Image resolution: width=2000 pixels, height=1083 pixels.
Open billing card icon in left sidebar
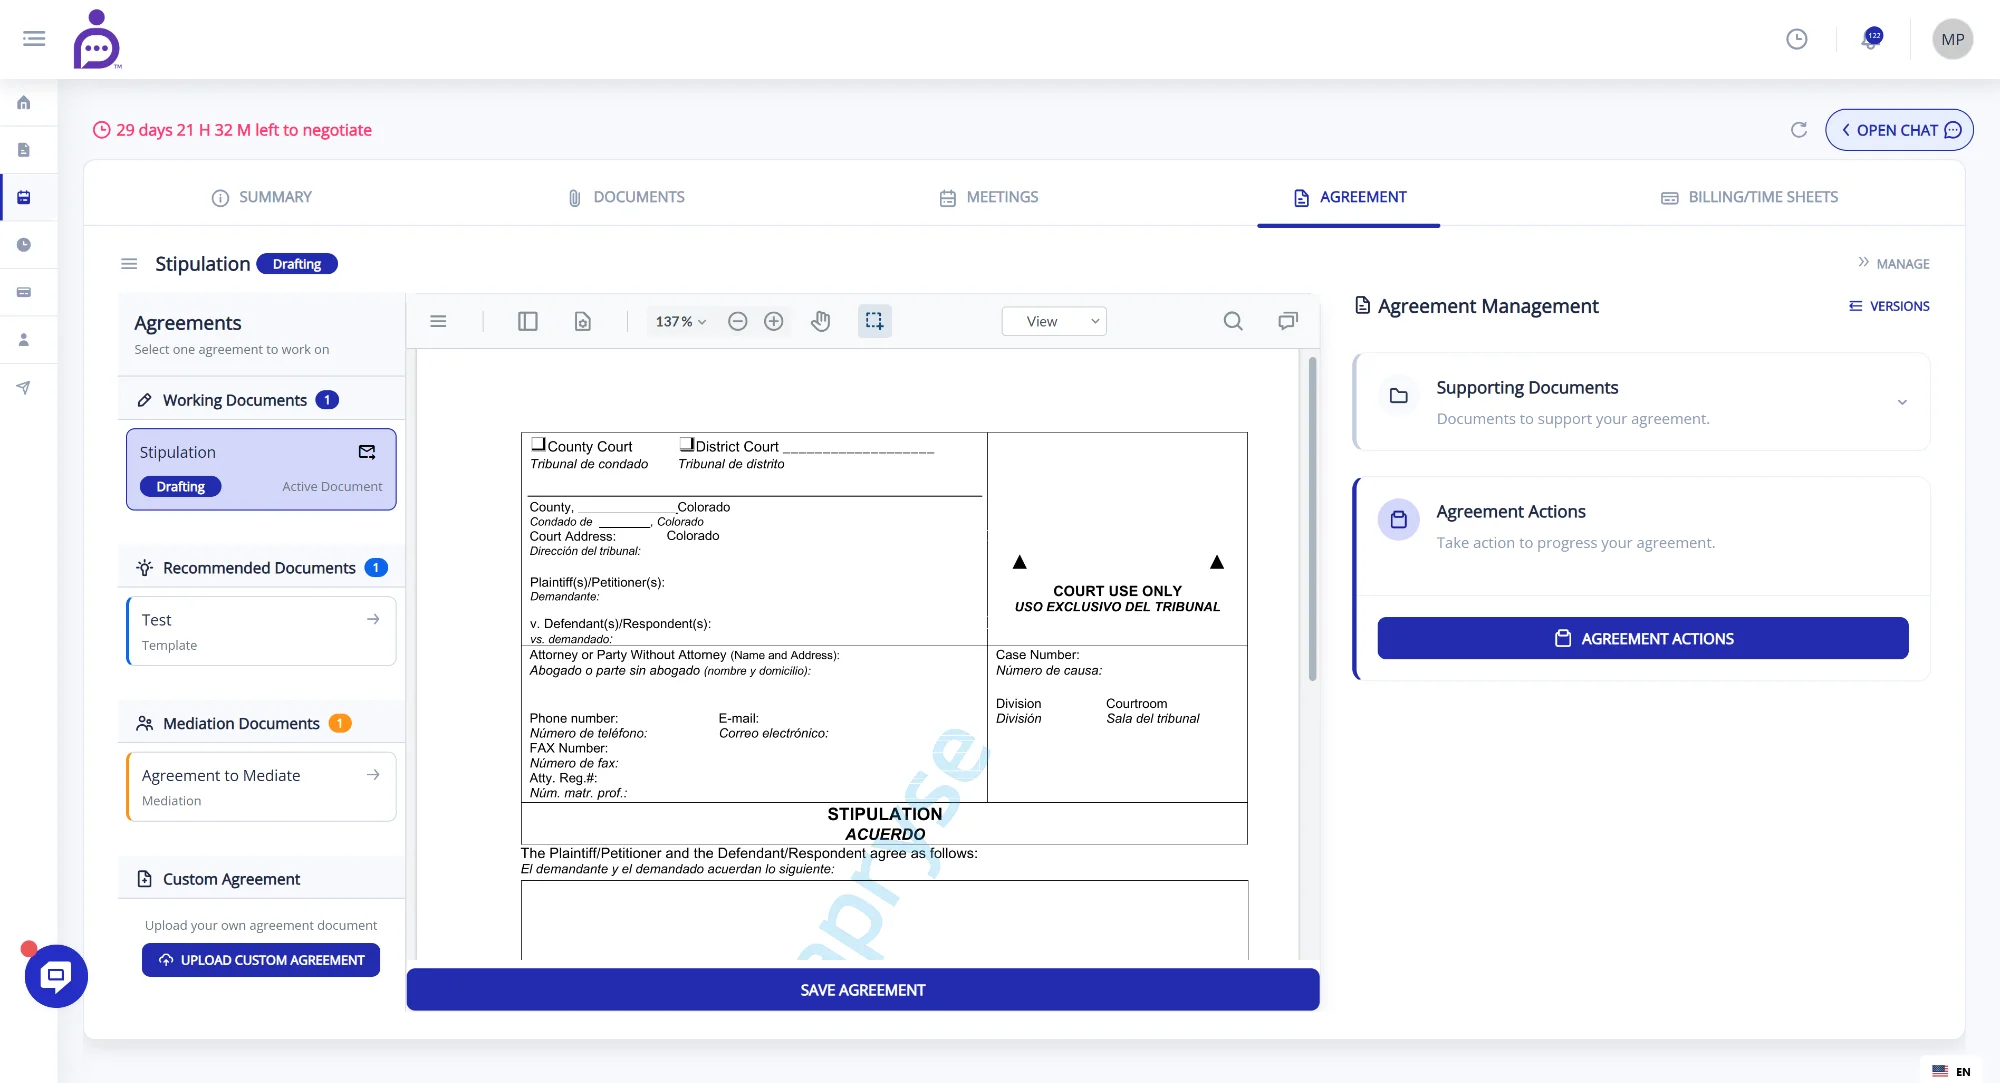pos(22,291)
